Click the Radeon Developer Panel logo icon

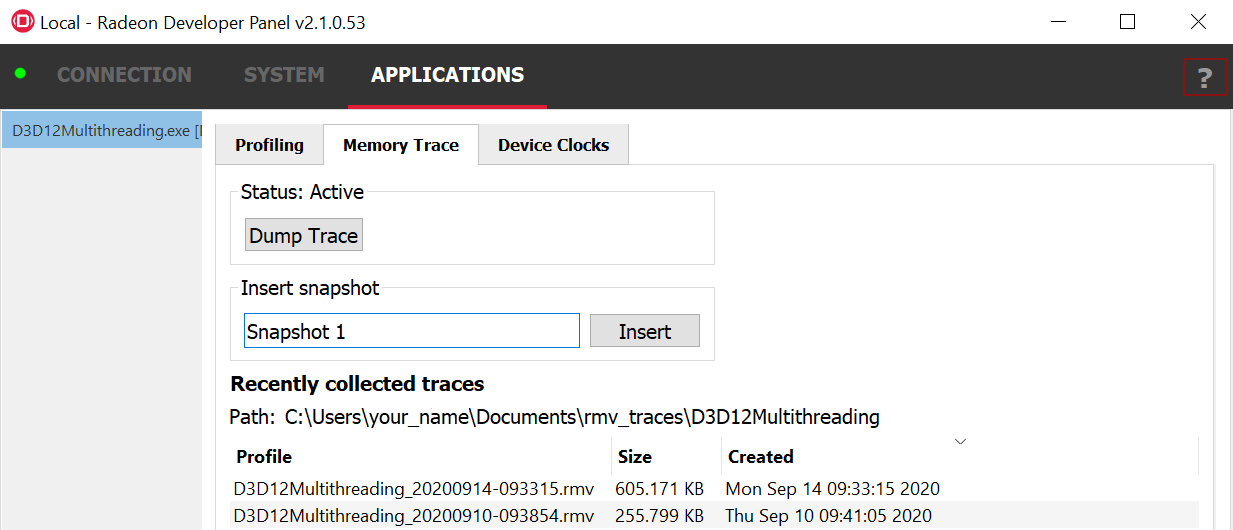(22, 22)
